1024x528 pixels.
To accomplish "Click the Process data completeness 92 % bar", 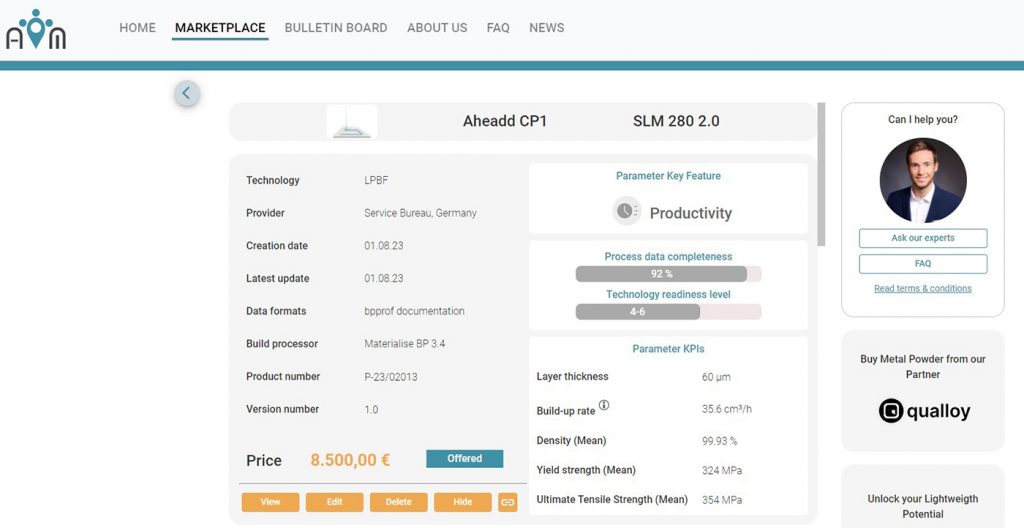I will click(x=668, y=274).
